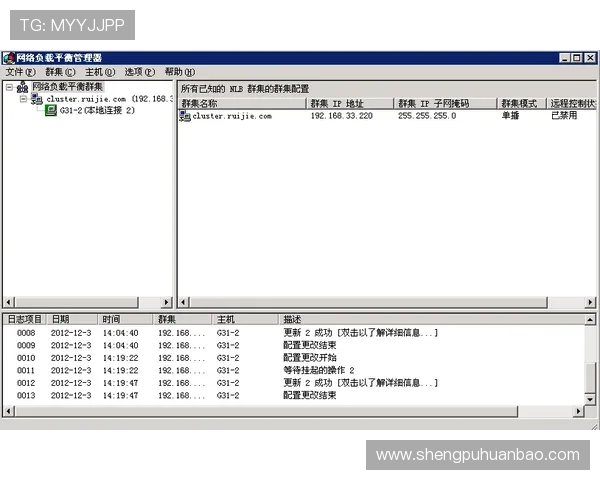Open the 文件(F) menu
This screenshot has height=480, width=600.
(20, 72)
